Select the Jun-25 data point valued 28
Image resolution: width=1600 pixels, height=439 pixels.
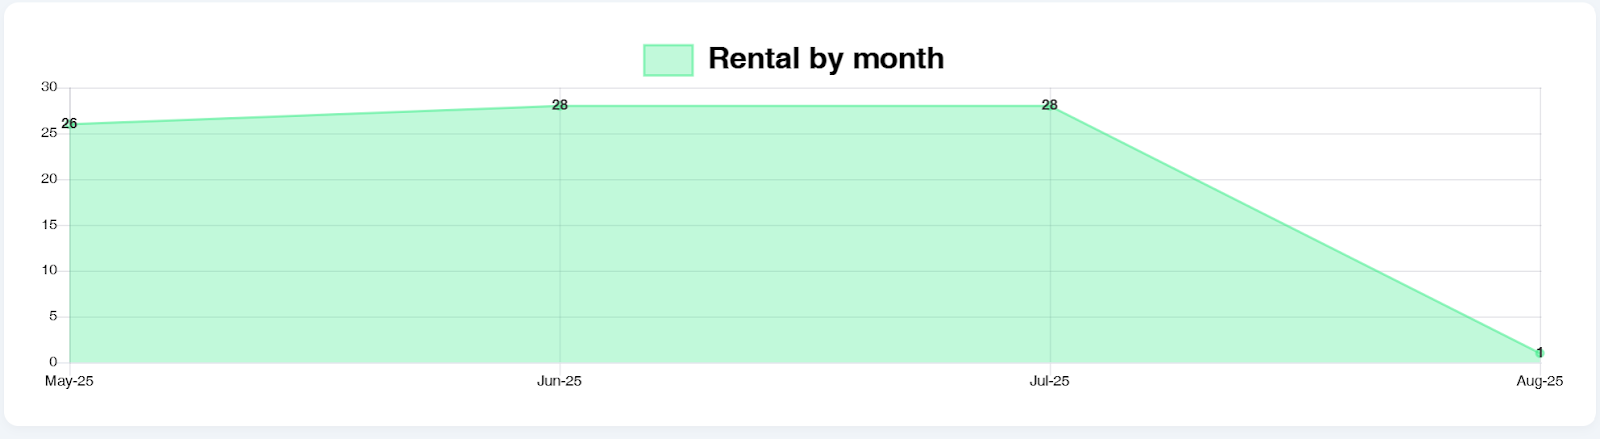[x=560, y=106]
